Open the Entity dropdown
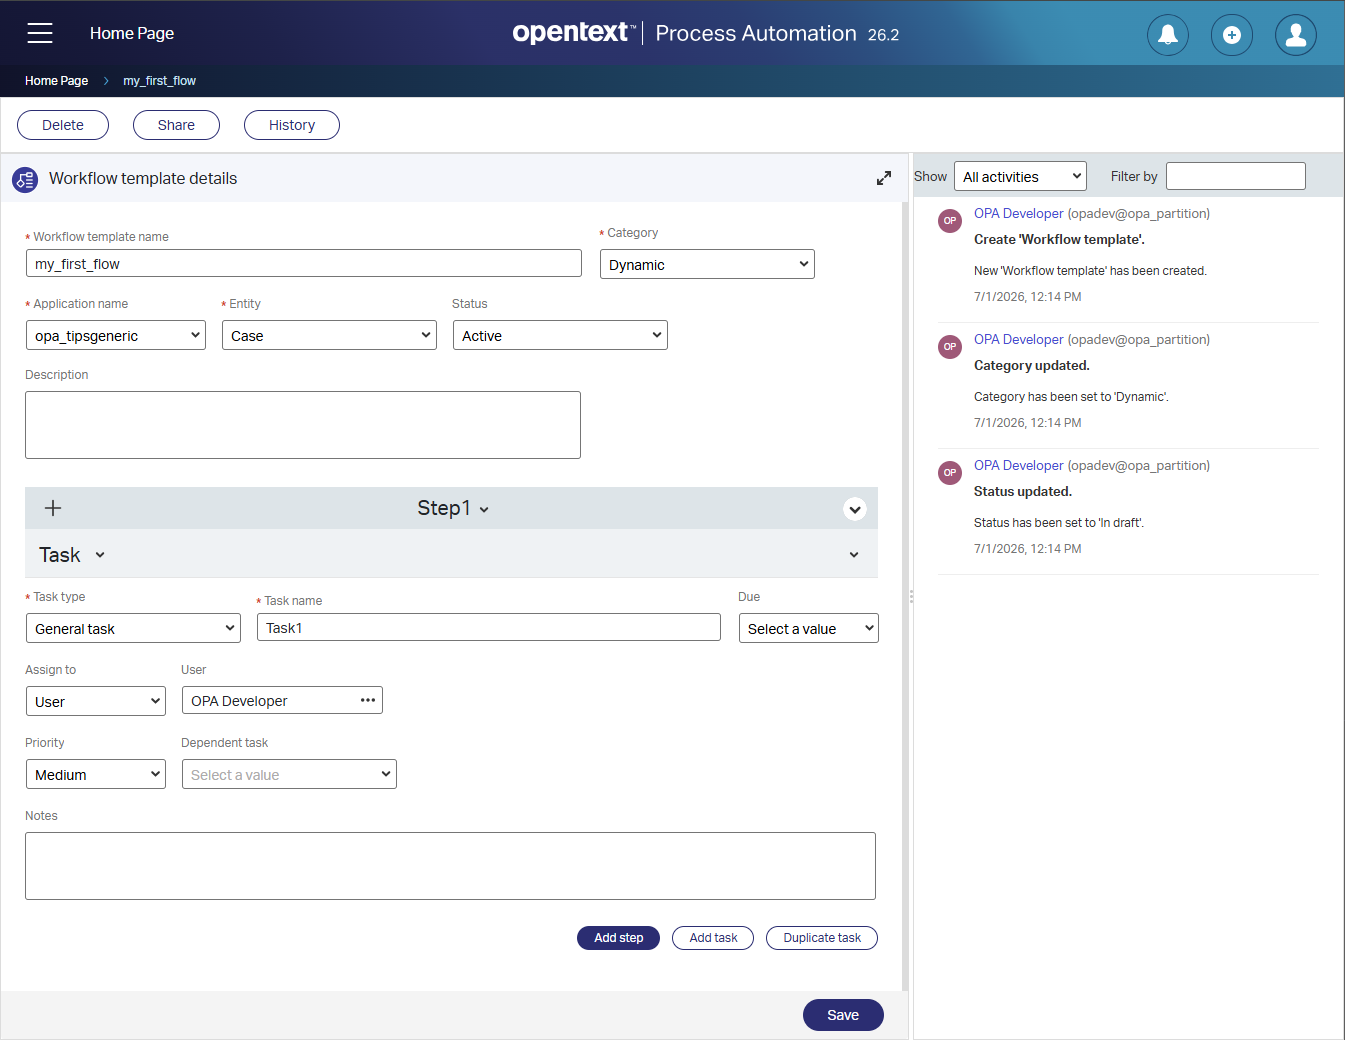1345x1040 pixels. point(329,335)
